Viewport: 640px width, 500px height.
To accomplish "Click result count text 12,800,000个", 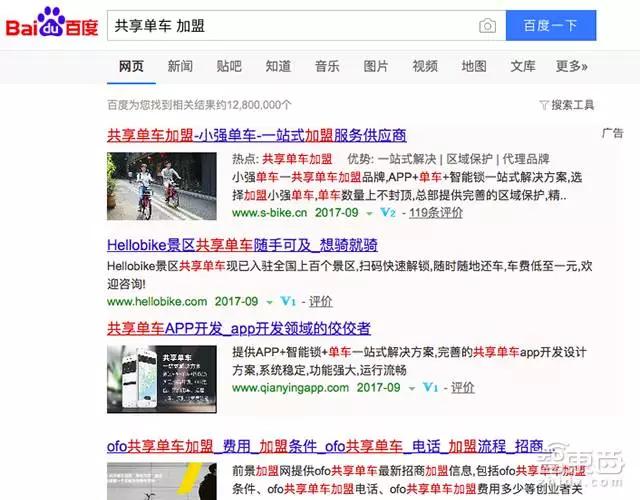I will click(x=259, y=105).
